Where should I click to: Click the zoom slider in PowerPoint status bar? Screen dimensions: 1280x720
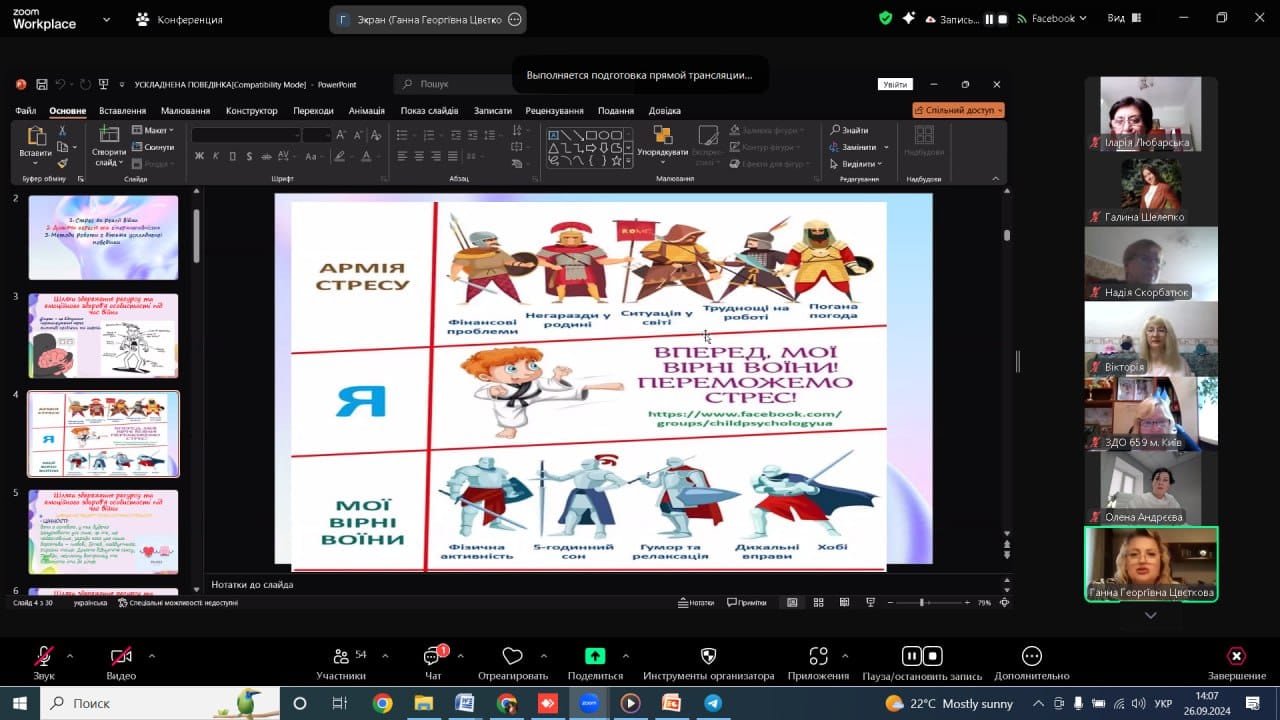[x=927, y=603]
